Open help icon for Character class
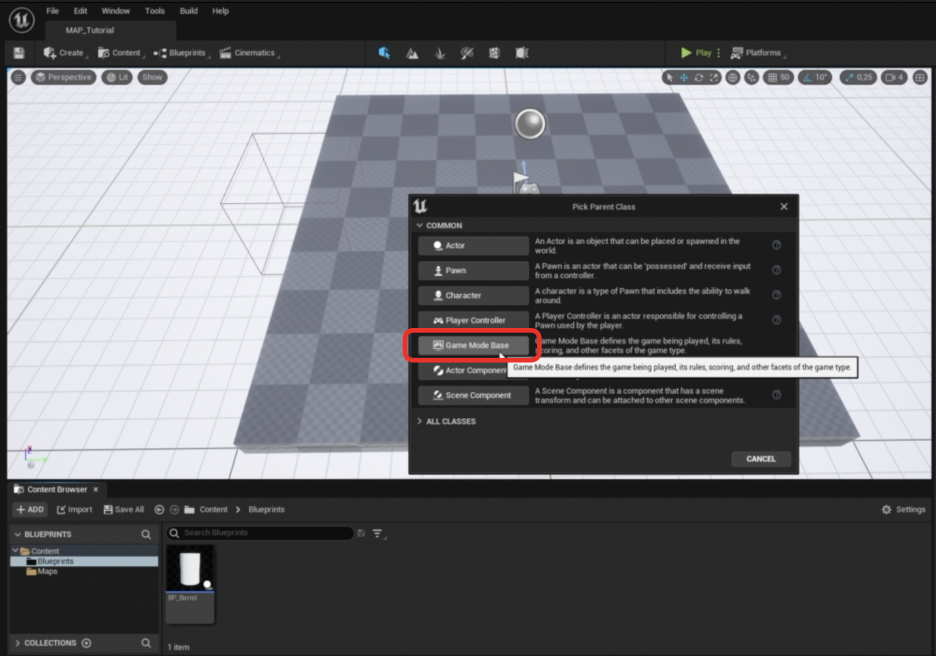This screenshot has height=656, width=936. (777, 295)
